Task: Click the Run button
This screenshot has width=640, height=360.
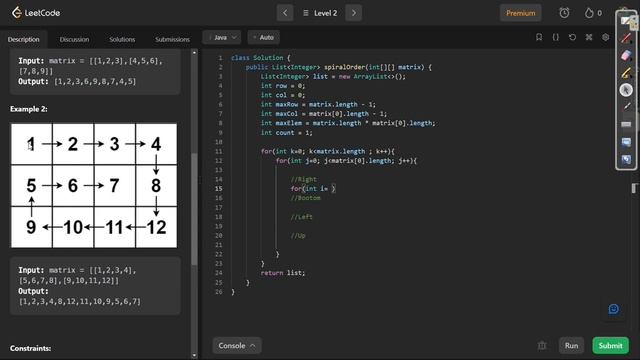Action: tap(571, 346)
